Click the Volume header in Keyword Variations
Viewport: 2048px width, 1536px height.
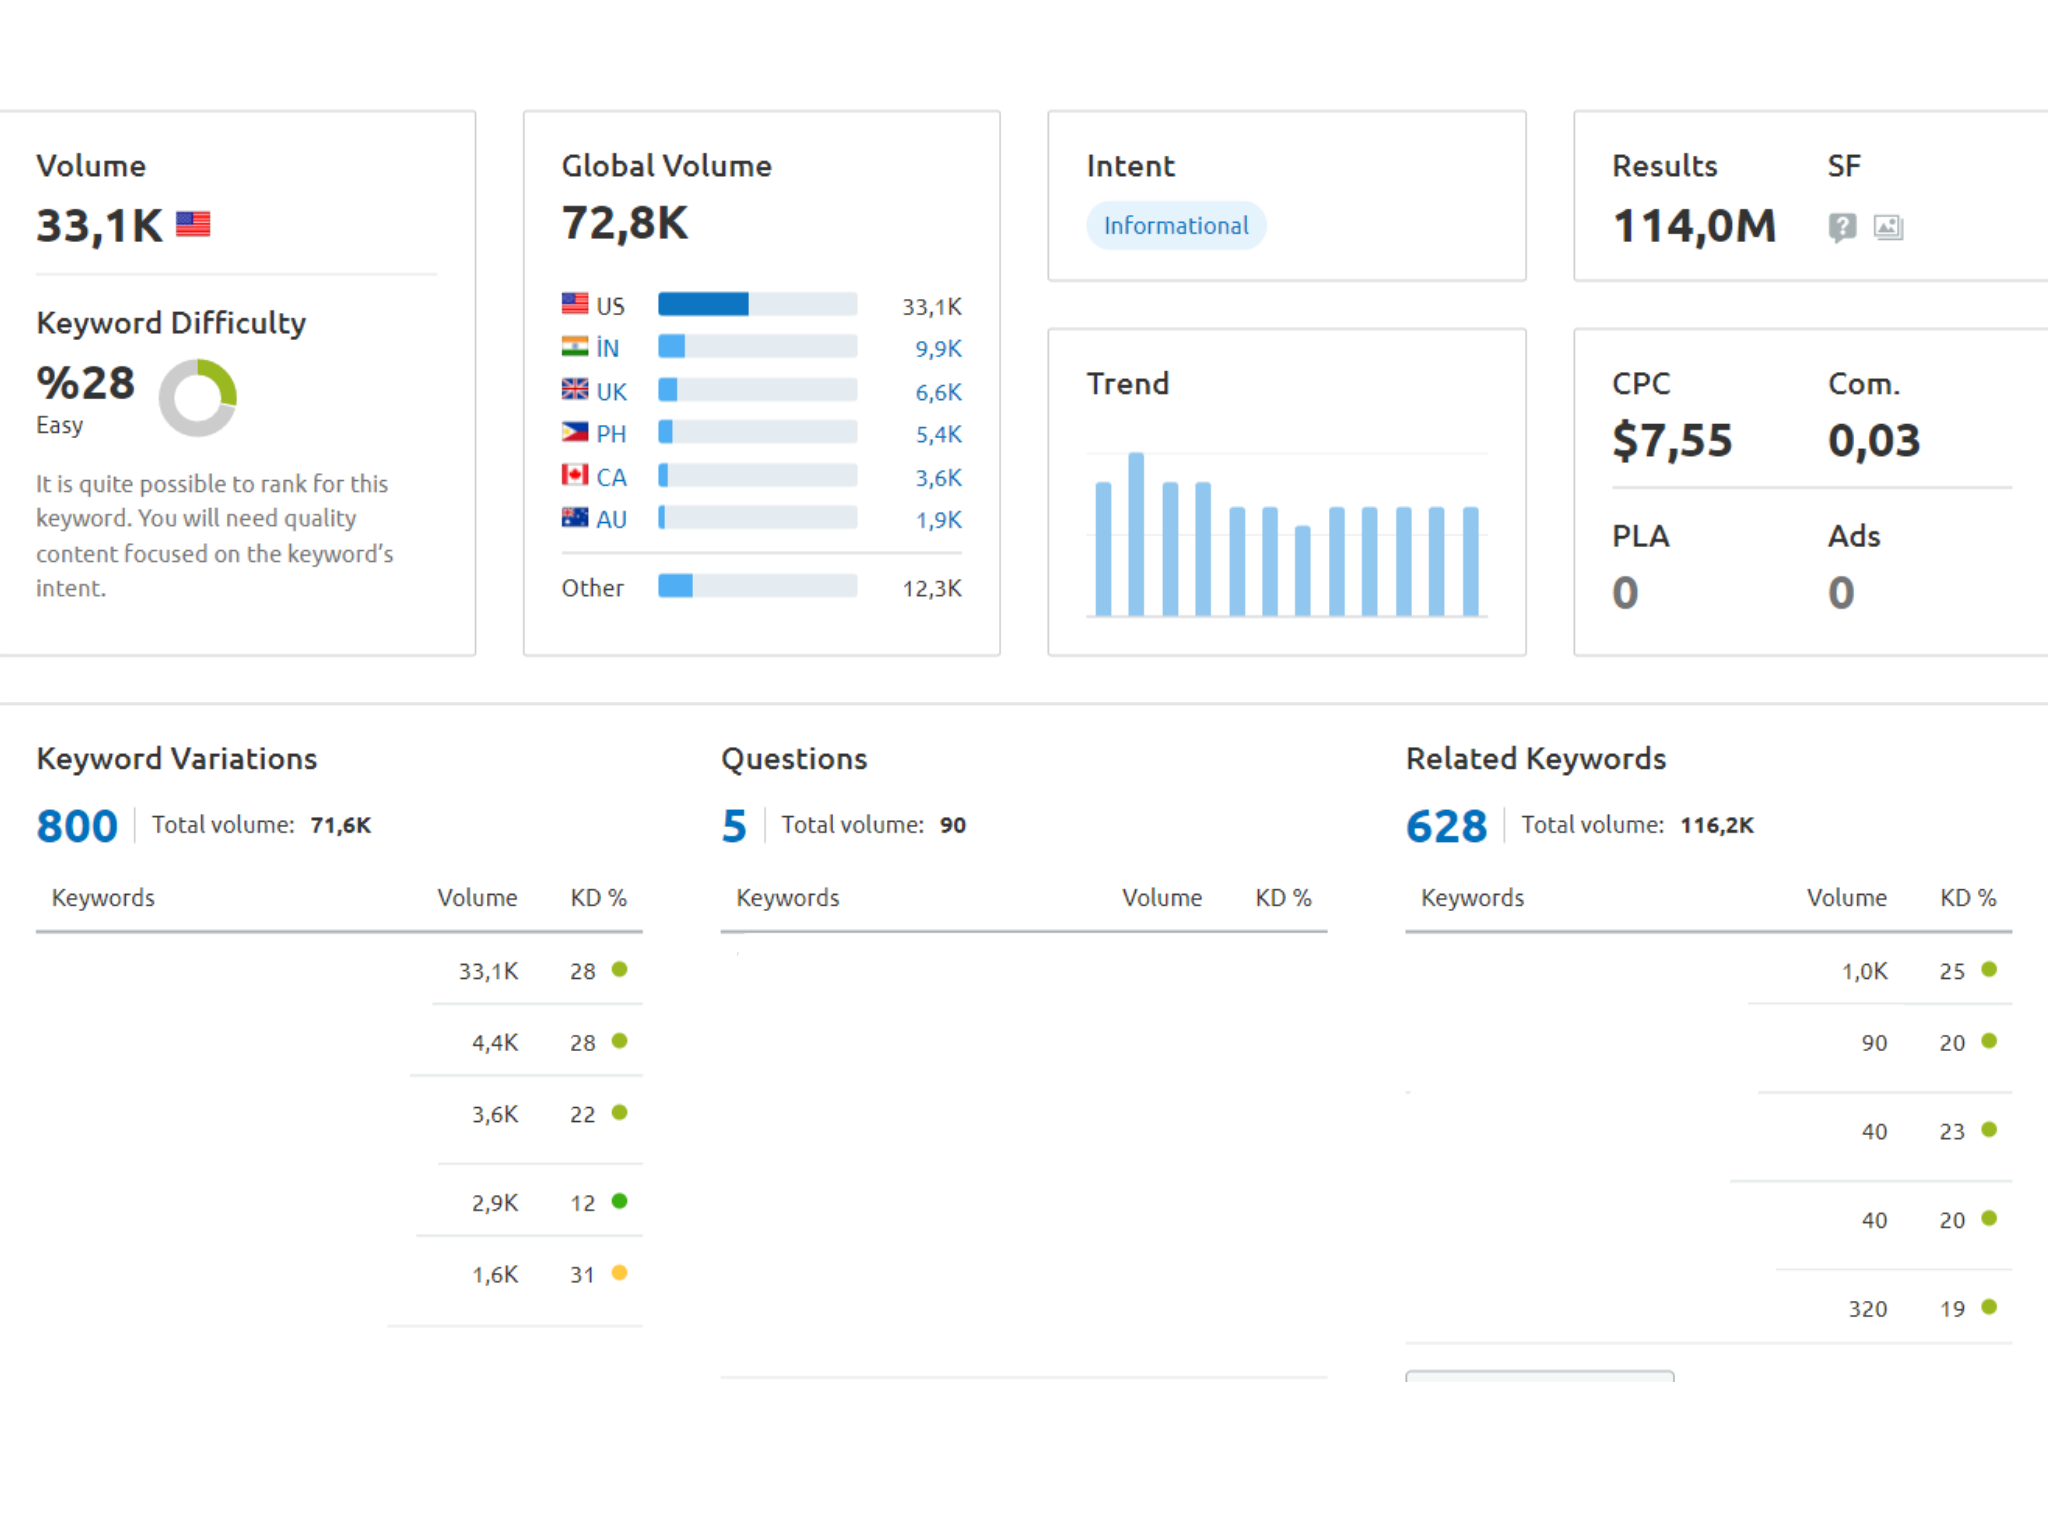coord(477,898)
